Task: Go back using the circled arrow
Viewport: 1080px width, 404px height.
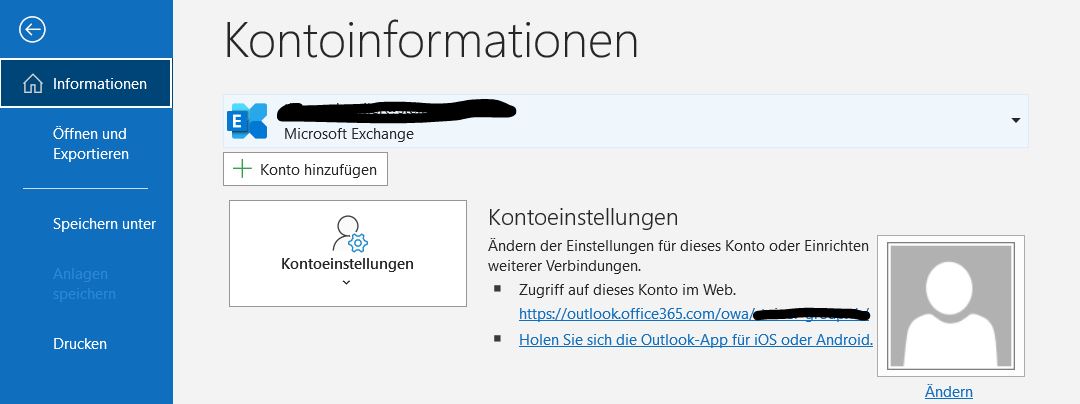Action: pyautogui.click(x=32, y=30)
